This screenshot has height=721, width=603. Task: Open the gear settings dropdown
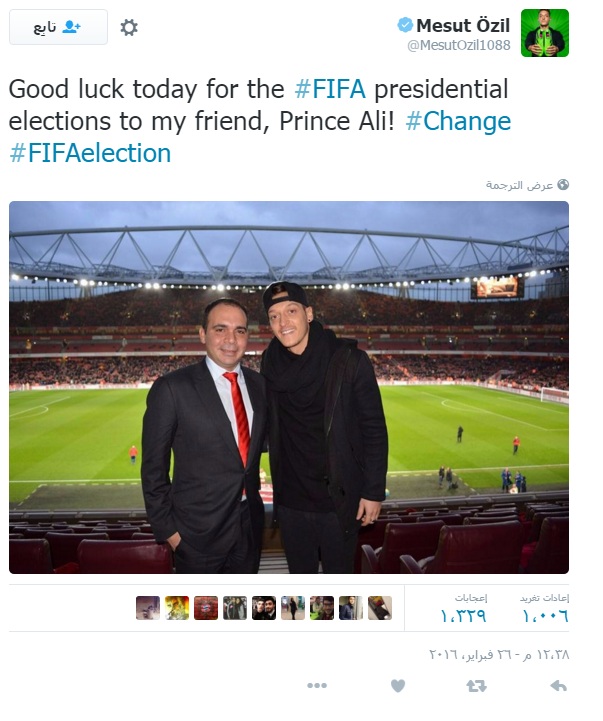(129, 27)
